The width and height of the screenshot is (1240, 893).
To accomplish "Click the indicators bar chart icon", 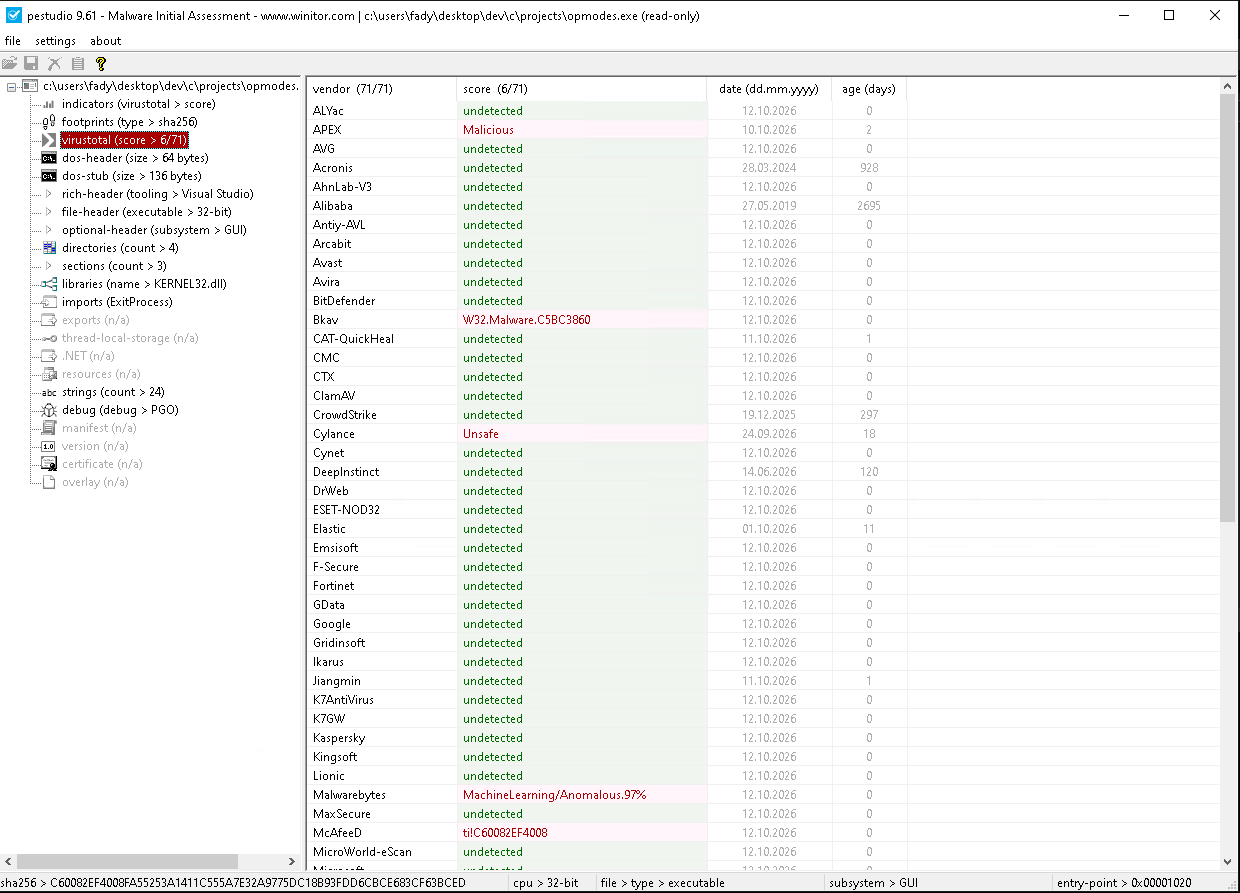I will point(49,104).
